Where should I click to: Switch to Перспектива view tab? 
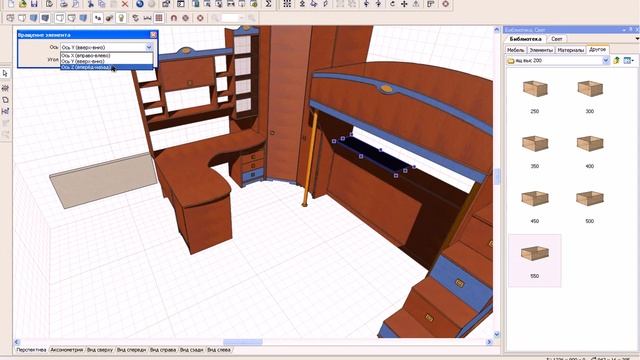tap(31, 350)
